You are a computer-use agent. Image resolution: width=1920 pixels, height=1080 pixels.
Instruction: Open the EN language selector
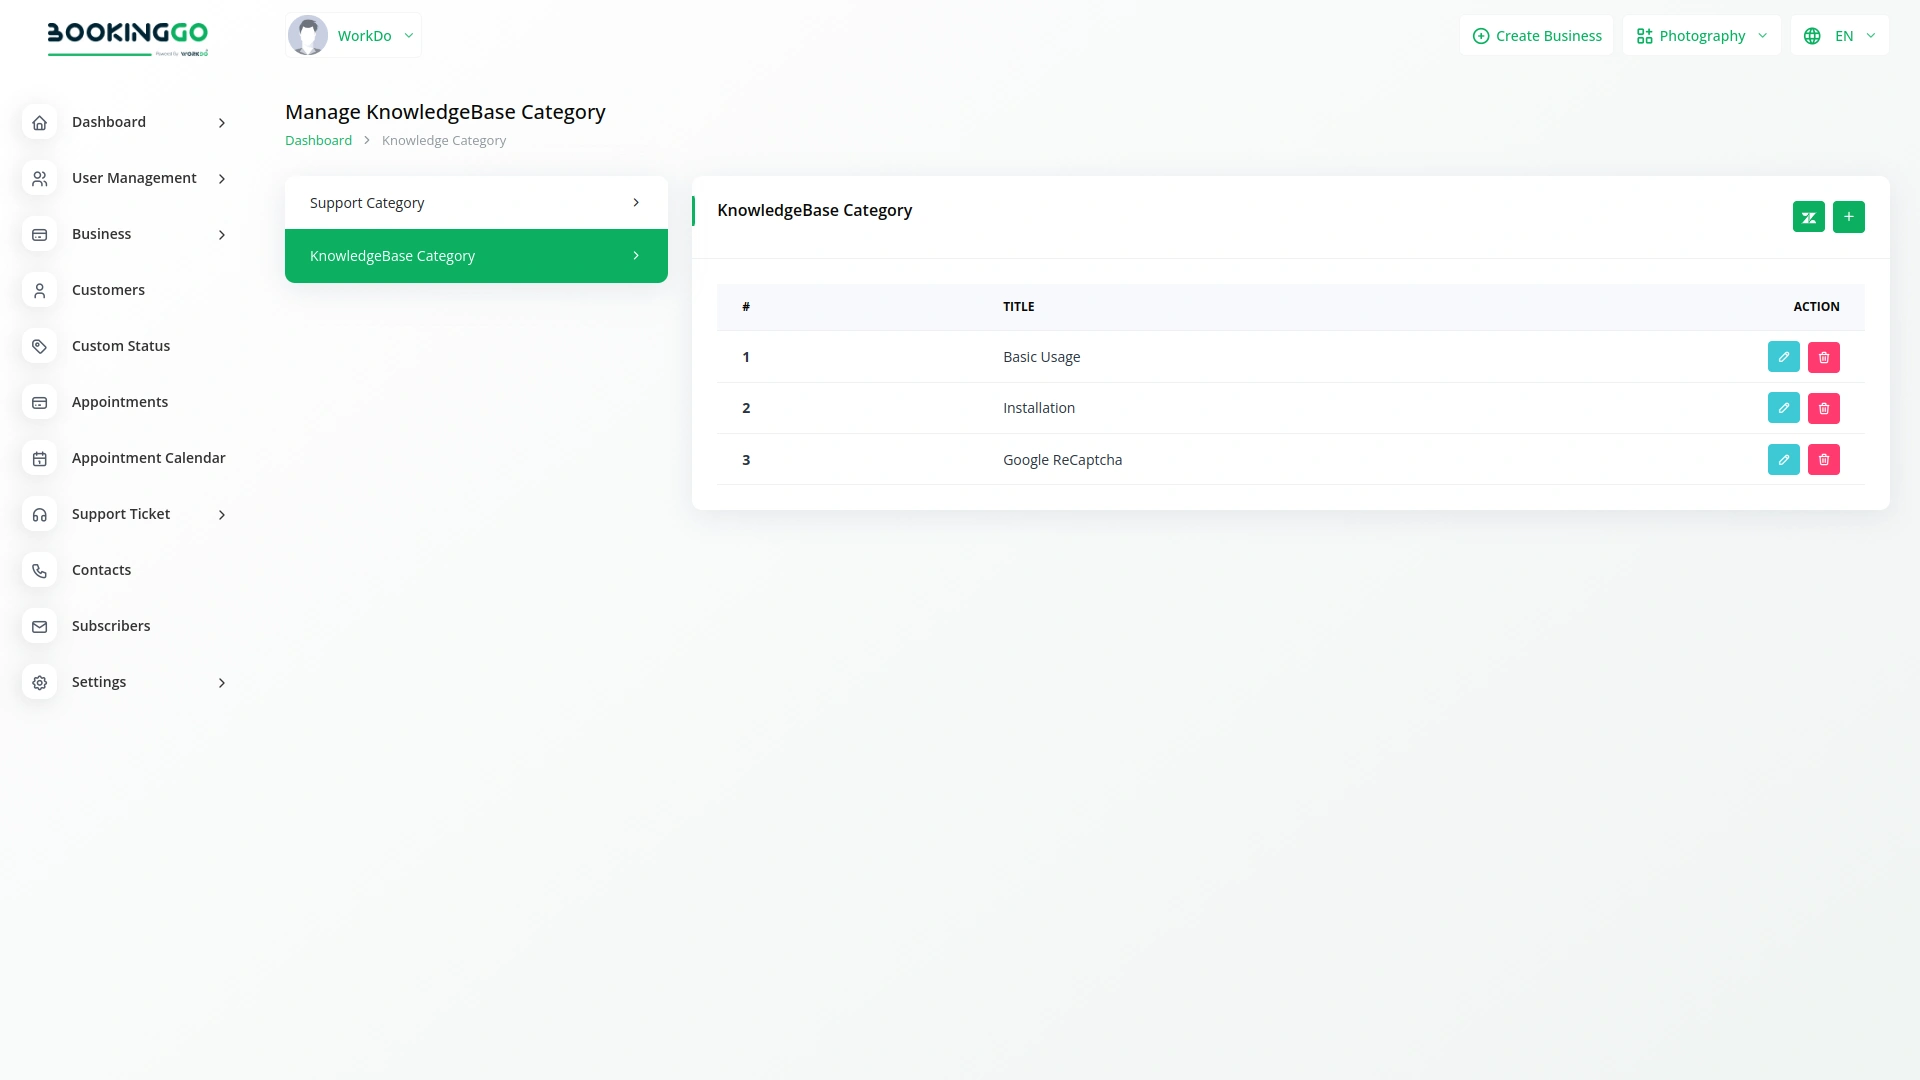point(1838,35)
